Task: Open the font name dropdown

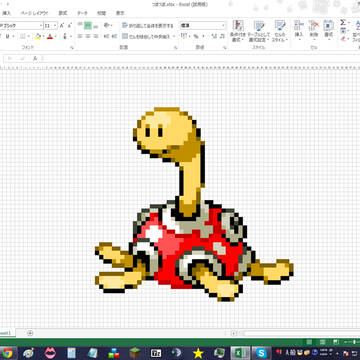Action: [41, 25]
